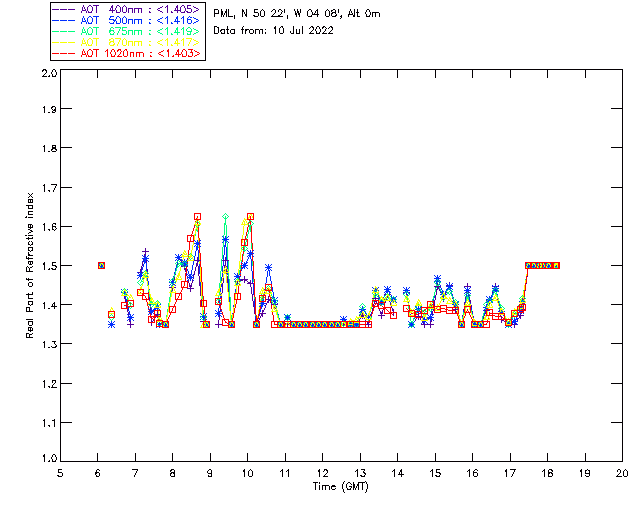Click the 12 x-axis tick label
This screenshot has width=640, height=512.
tap(322, 474)
